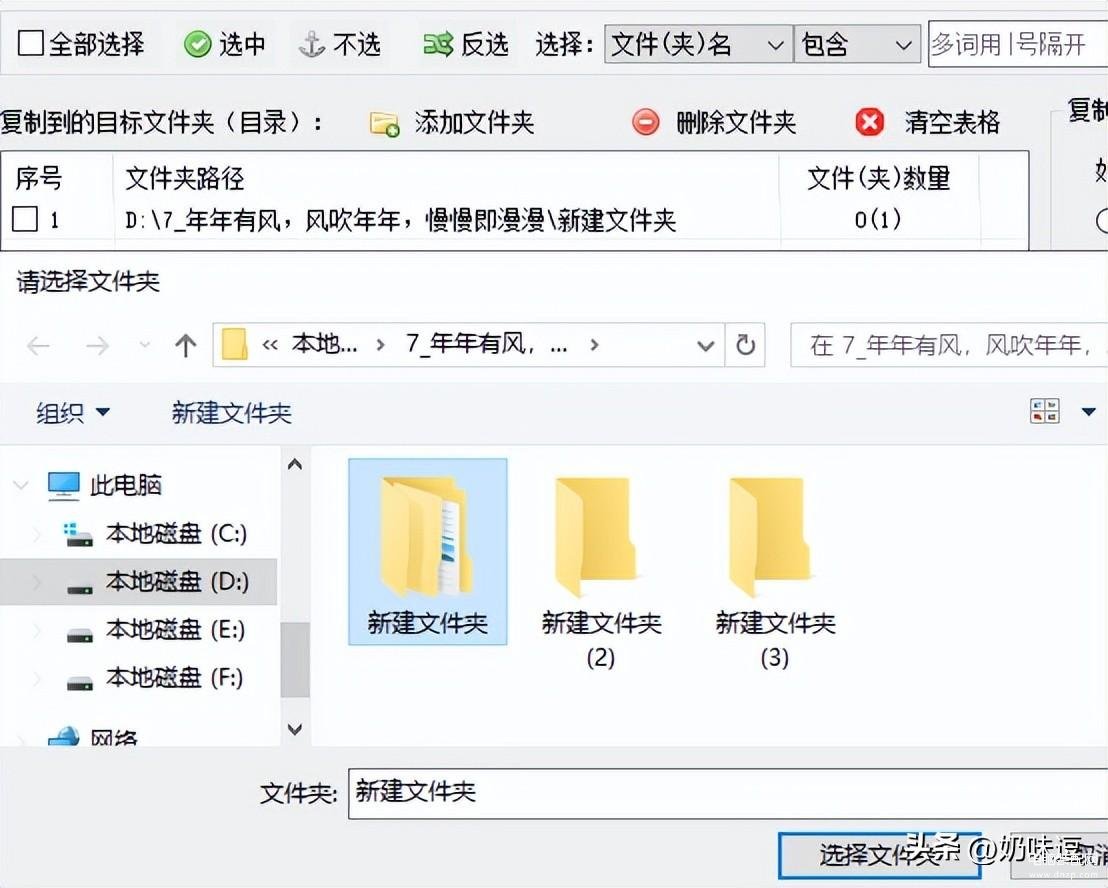Click the red minus 删除文件夹 icon
This screenshot has height=888, width=1108.
point(645,122)
